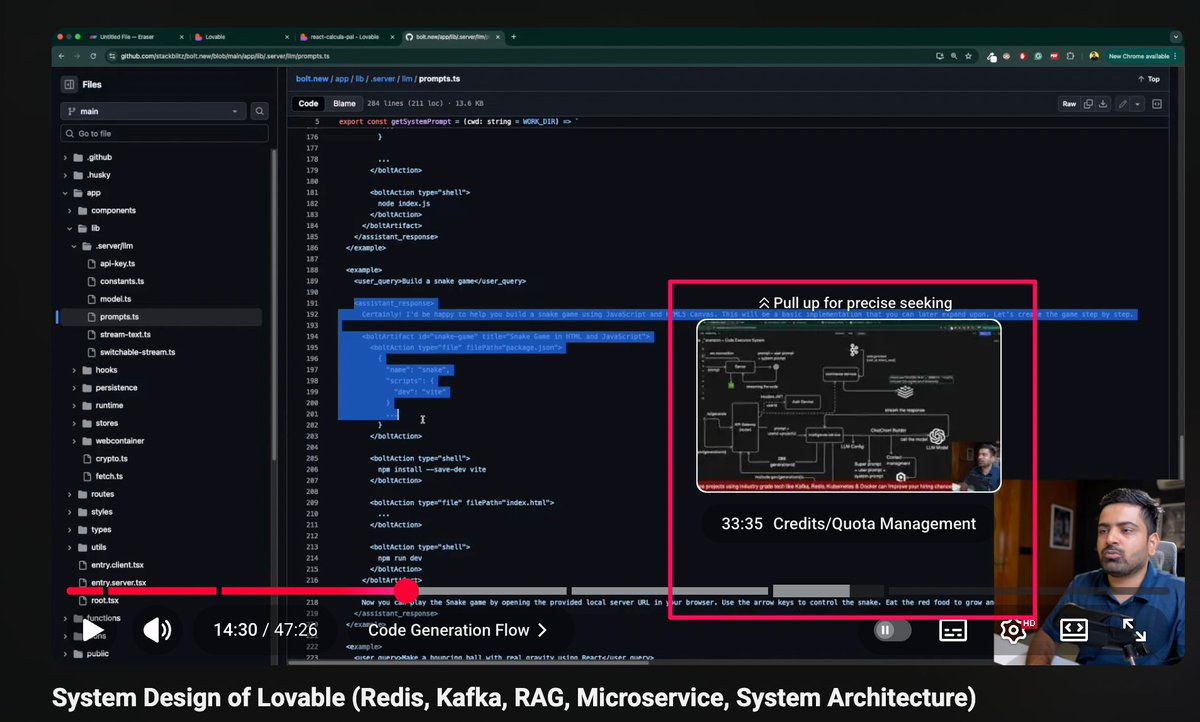Toggle the autoplay switch in player controls
The height and width of the screenshot is (722, 1200).
[893, 630]
